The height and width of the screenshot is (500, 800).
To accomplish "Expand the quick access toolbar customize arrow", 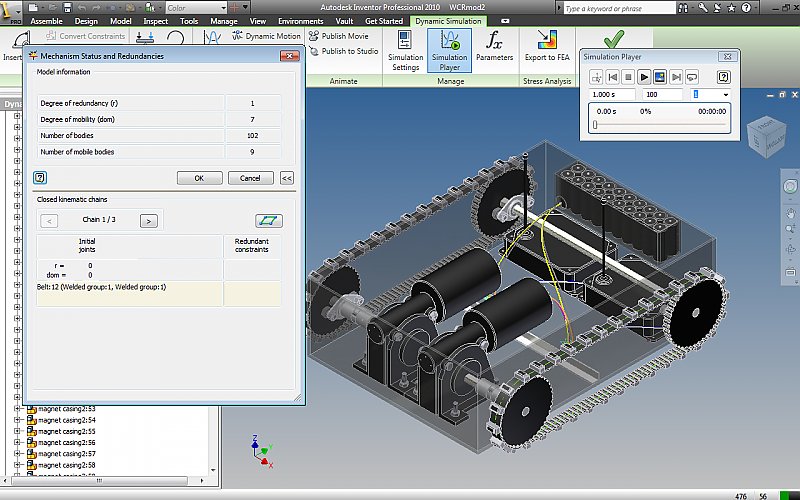I will tap(245, 7).
